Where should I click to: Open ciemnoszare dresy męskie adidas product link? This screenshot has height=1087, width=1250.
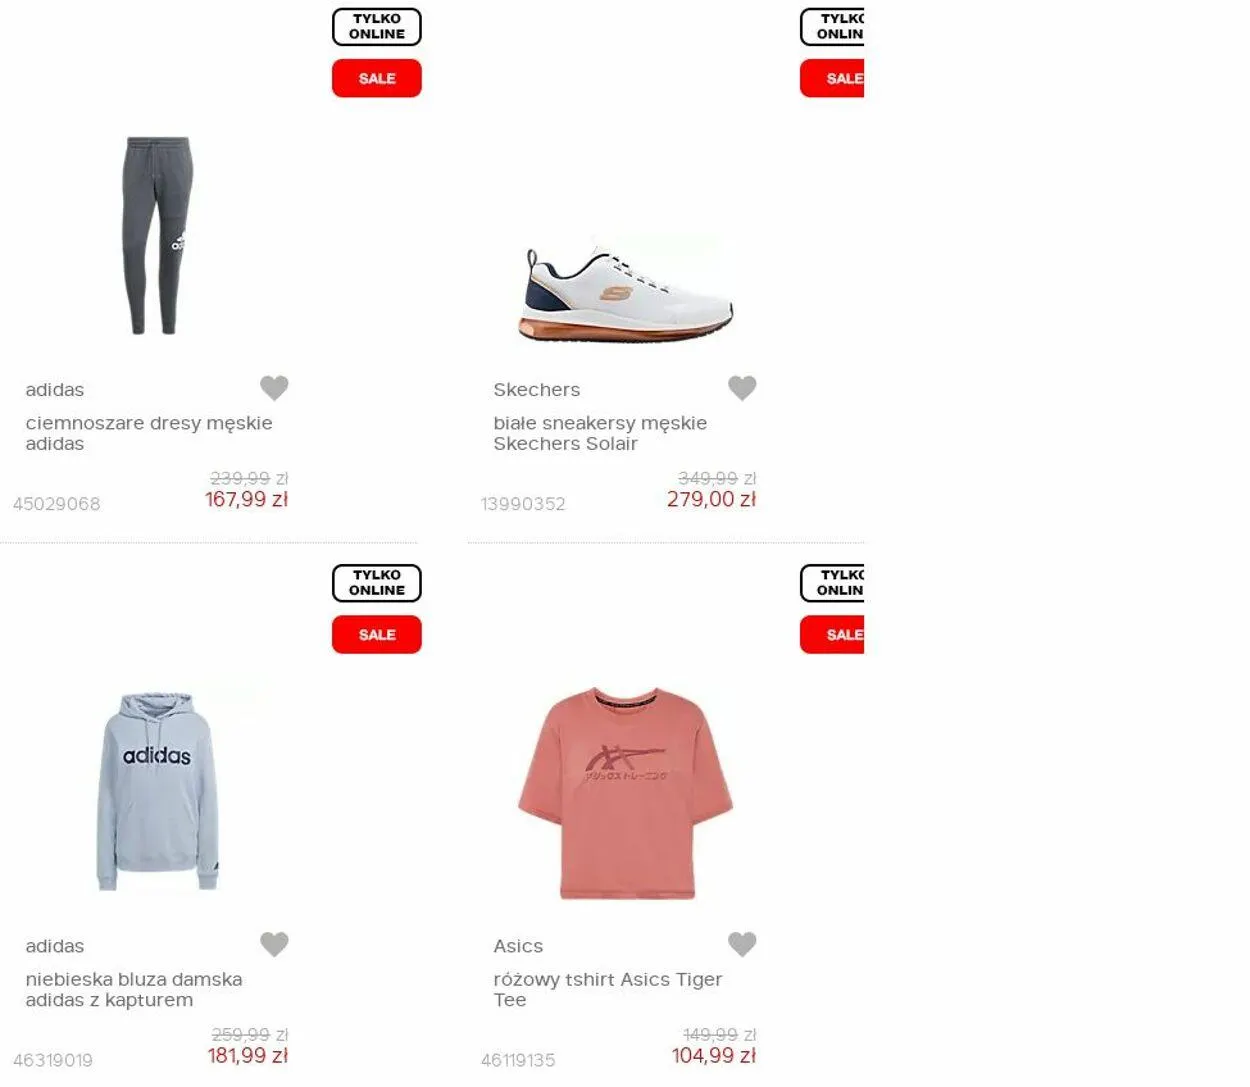pyautogui.click(x=149, y=433)
